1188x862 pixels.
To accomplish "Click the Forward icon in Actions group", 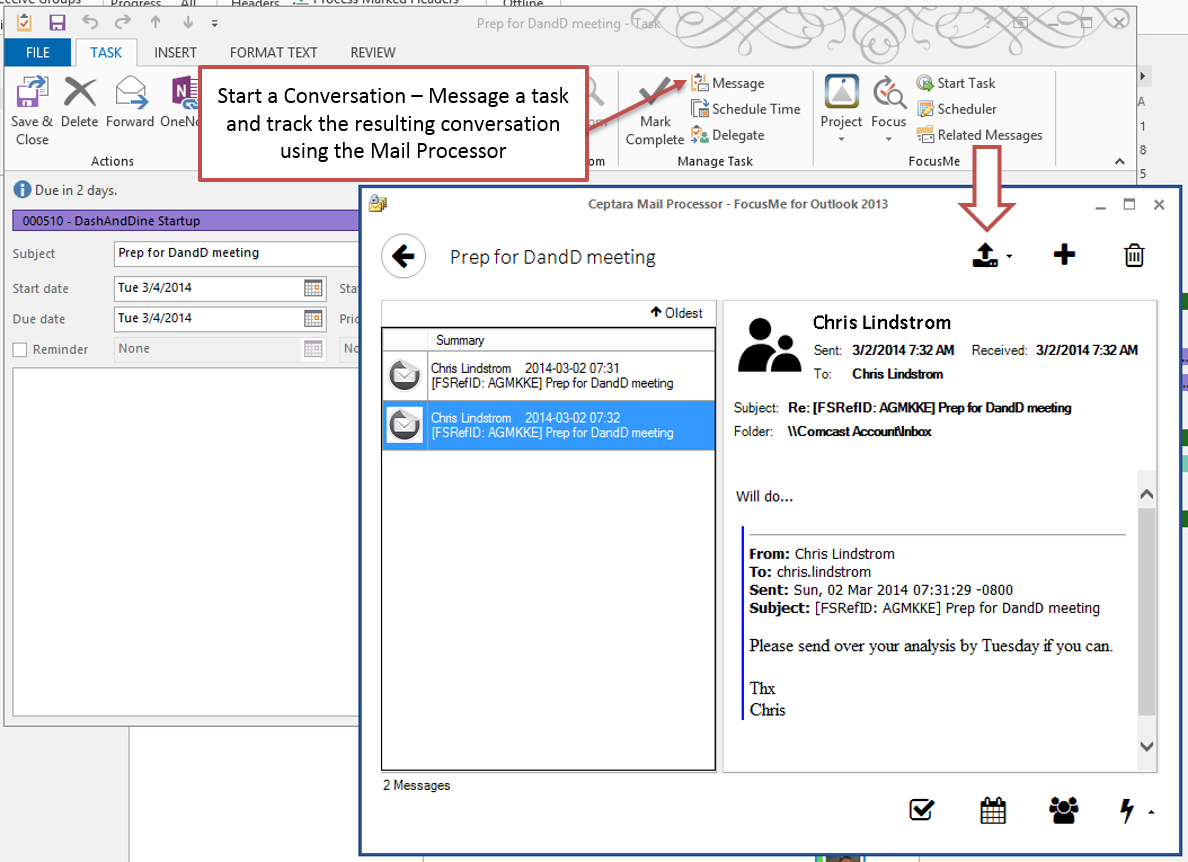I will tap(130, 104).
